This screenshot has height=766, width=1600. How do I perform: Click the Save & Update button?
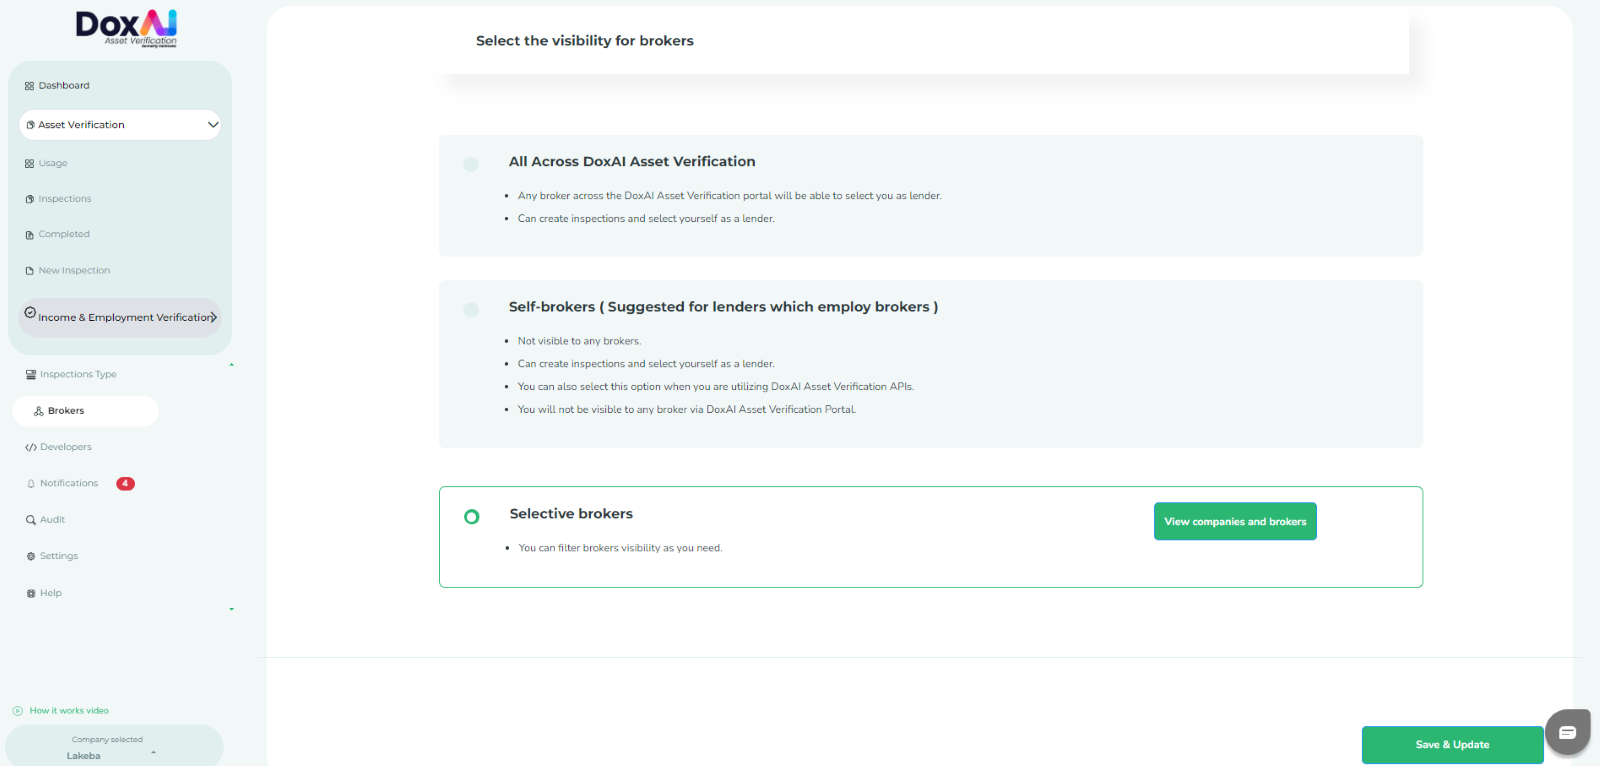[1452, 745]
